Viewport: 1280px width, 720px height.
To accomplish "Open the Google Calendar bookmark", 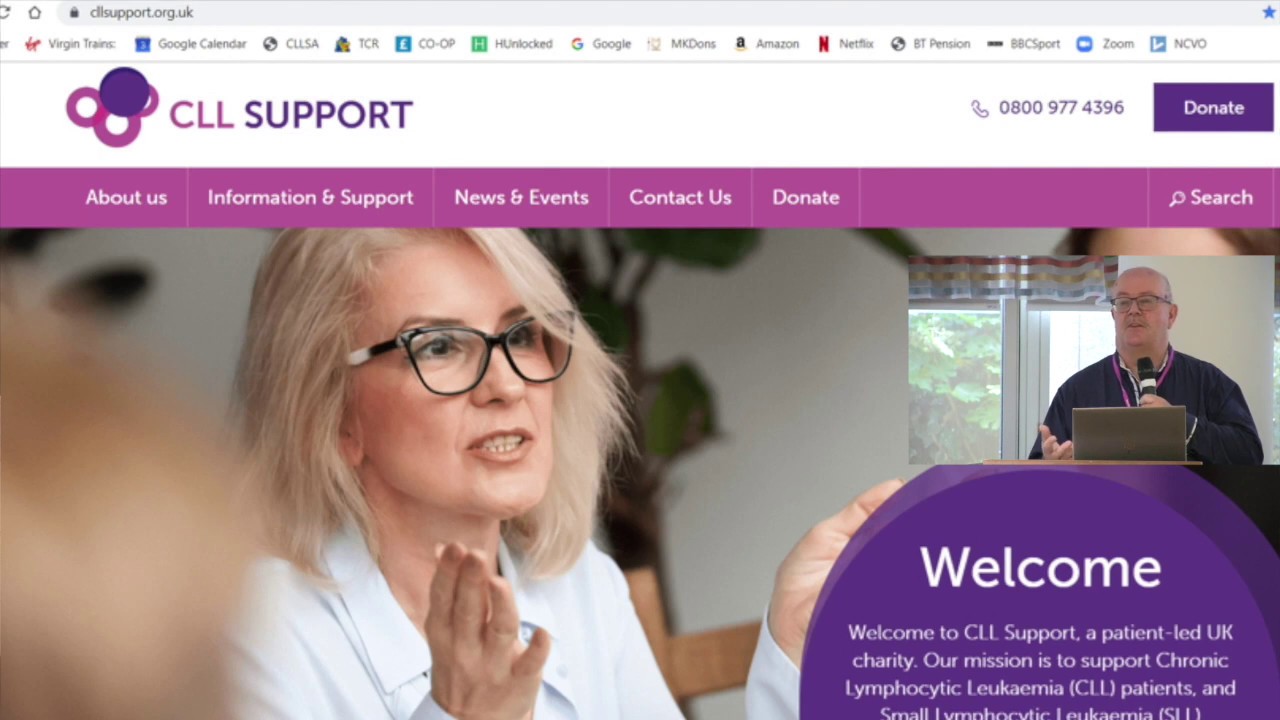I will [190, 44].
